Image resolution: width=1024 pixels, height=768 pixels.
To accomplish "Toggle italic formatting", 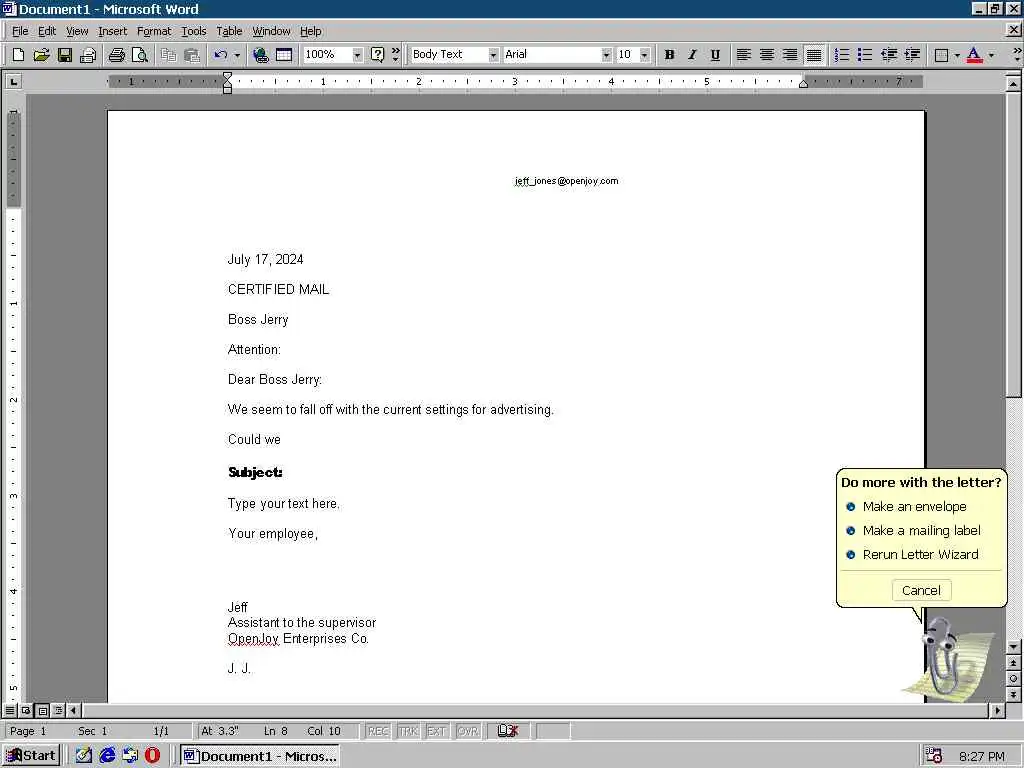I will 692,55.
